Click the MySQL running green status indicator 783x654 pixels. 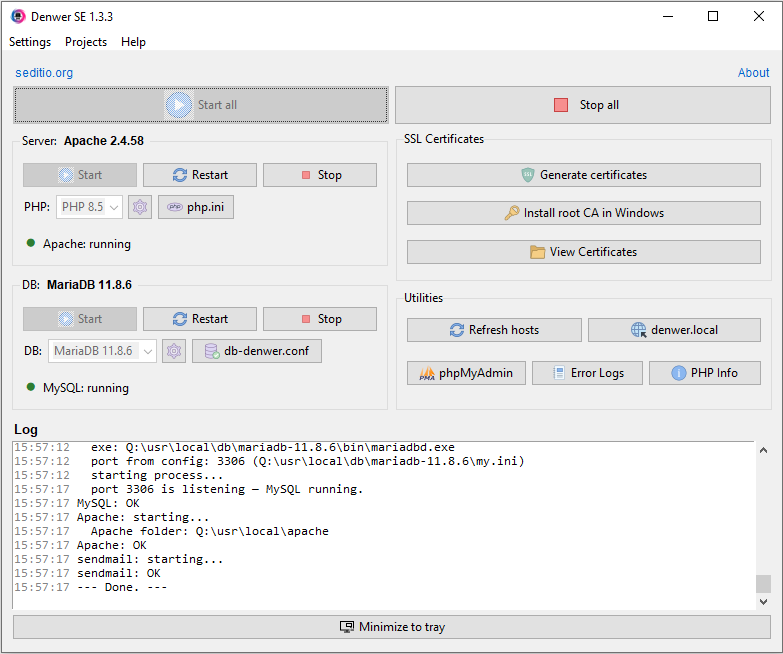tap(31, 387)
